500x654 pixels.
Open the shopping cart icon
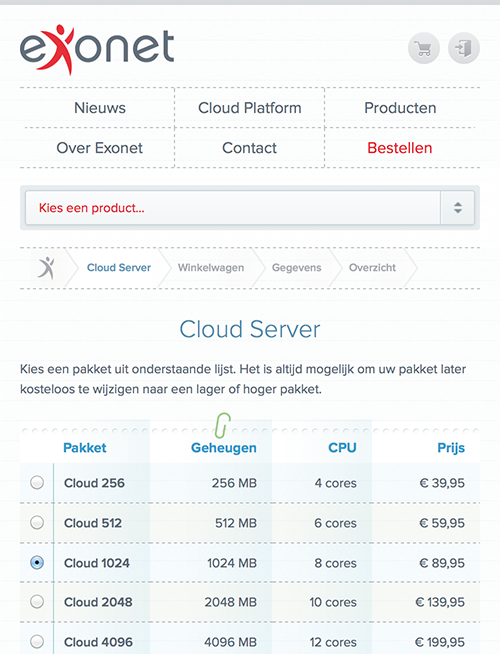[x=424, y=48]
